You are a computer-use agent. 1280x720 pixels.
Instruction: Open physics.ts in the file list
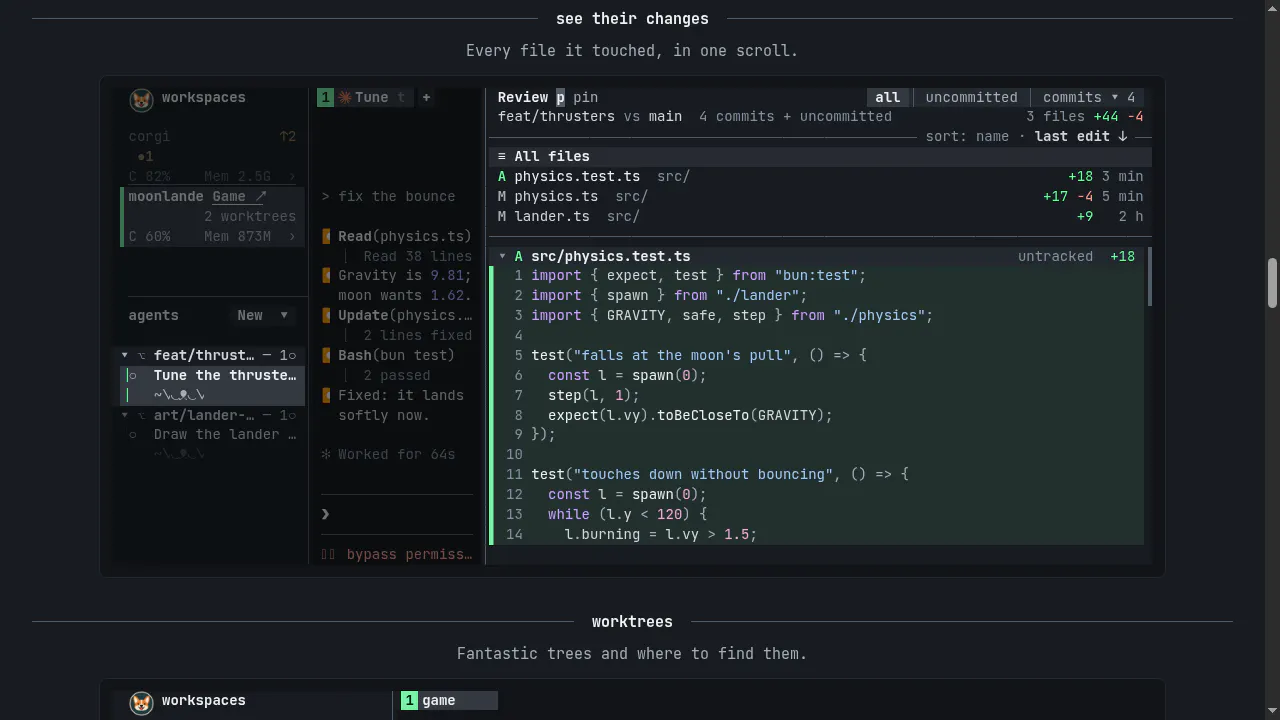pos(820,196)
